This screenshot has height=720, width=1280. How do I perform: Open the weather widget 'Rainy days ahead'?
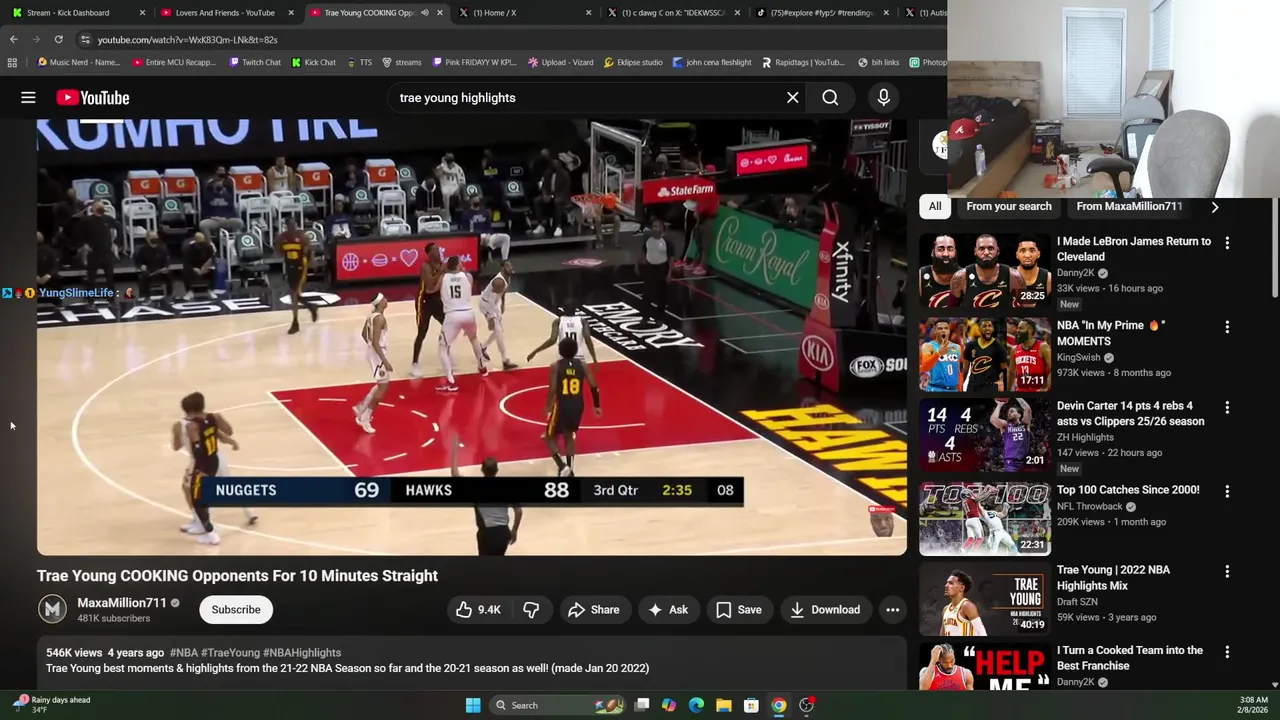[x=51, y=704]
